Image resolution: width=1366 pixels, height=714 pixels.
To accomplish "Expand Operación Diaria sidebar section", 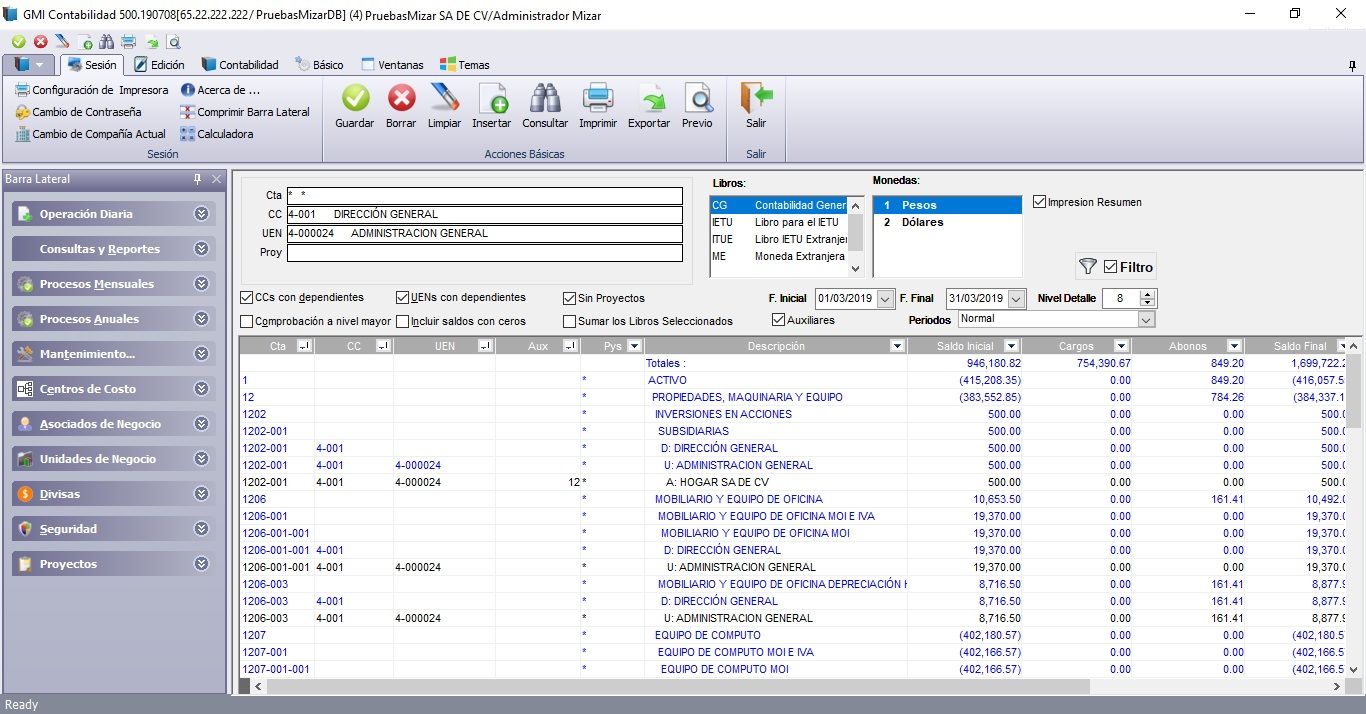I will [201, 214].
